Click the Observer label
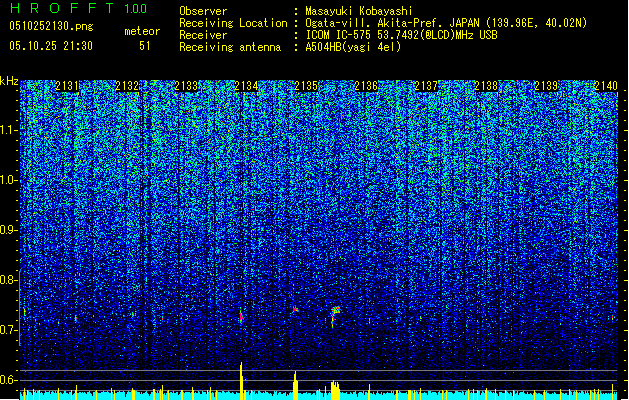 pos(203,11)
